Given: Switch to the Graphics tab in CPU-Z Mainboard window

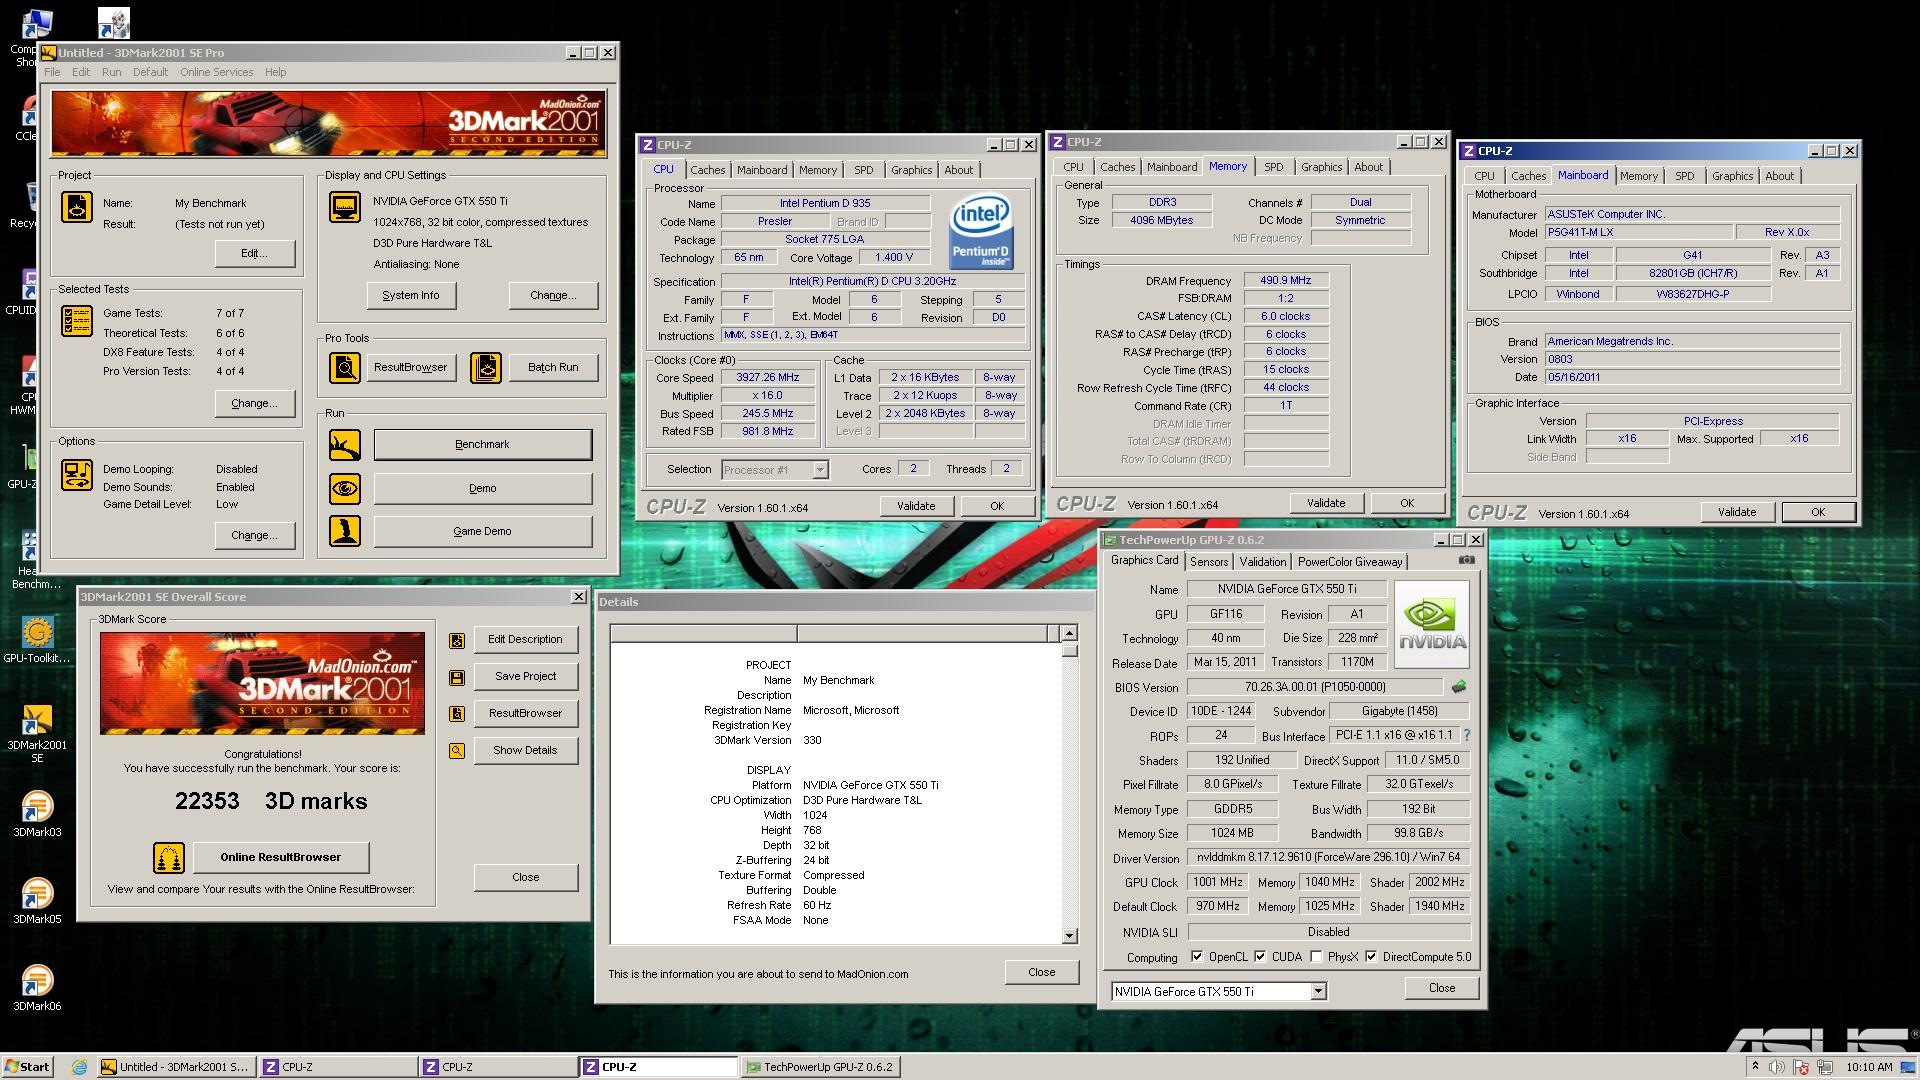Looking at the screenshot, I should click(1732, 176).
